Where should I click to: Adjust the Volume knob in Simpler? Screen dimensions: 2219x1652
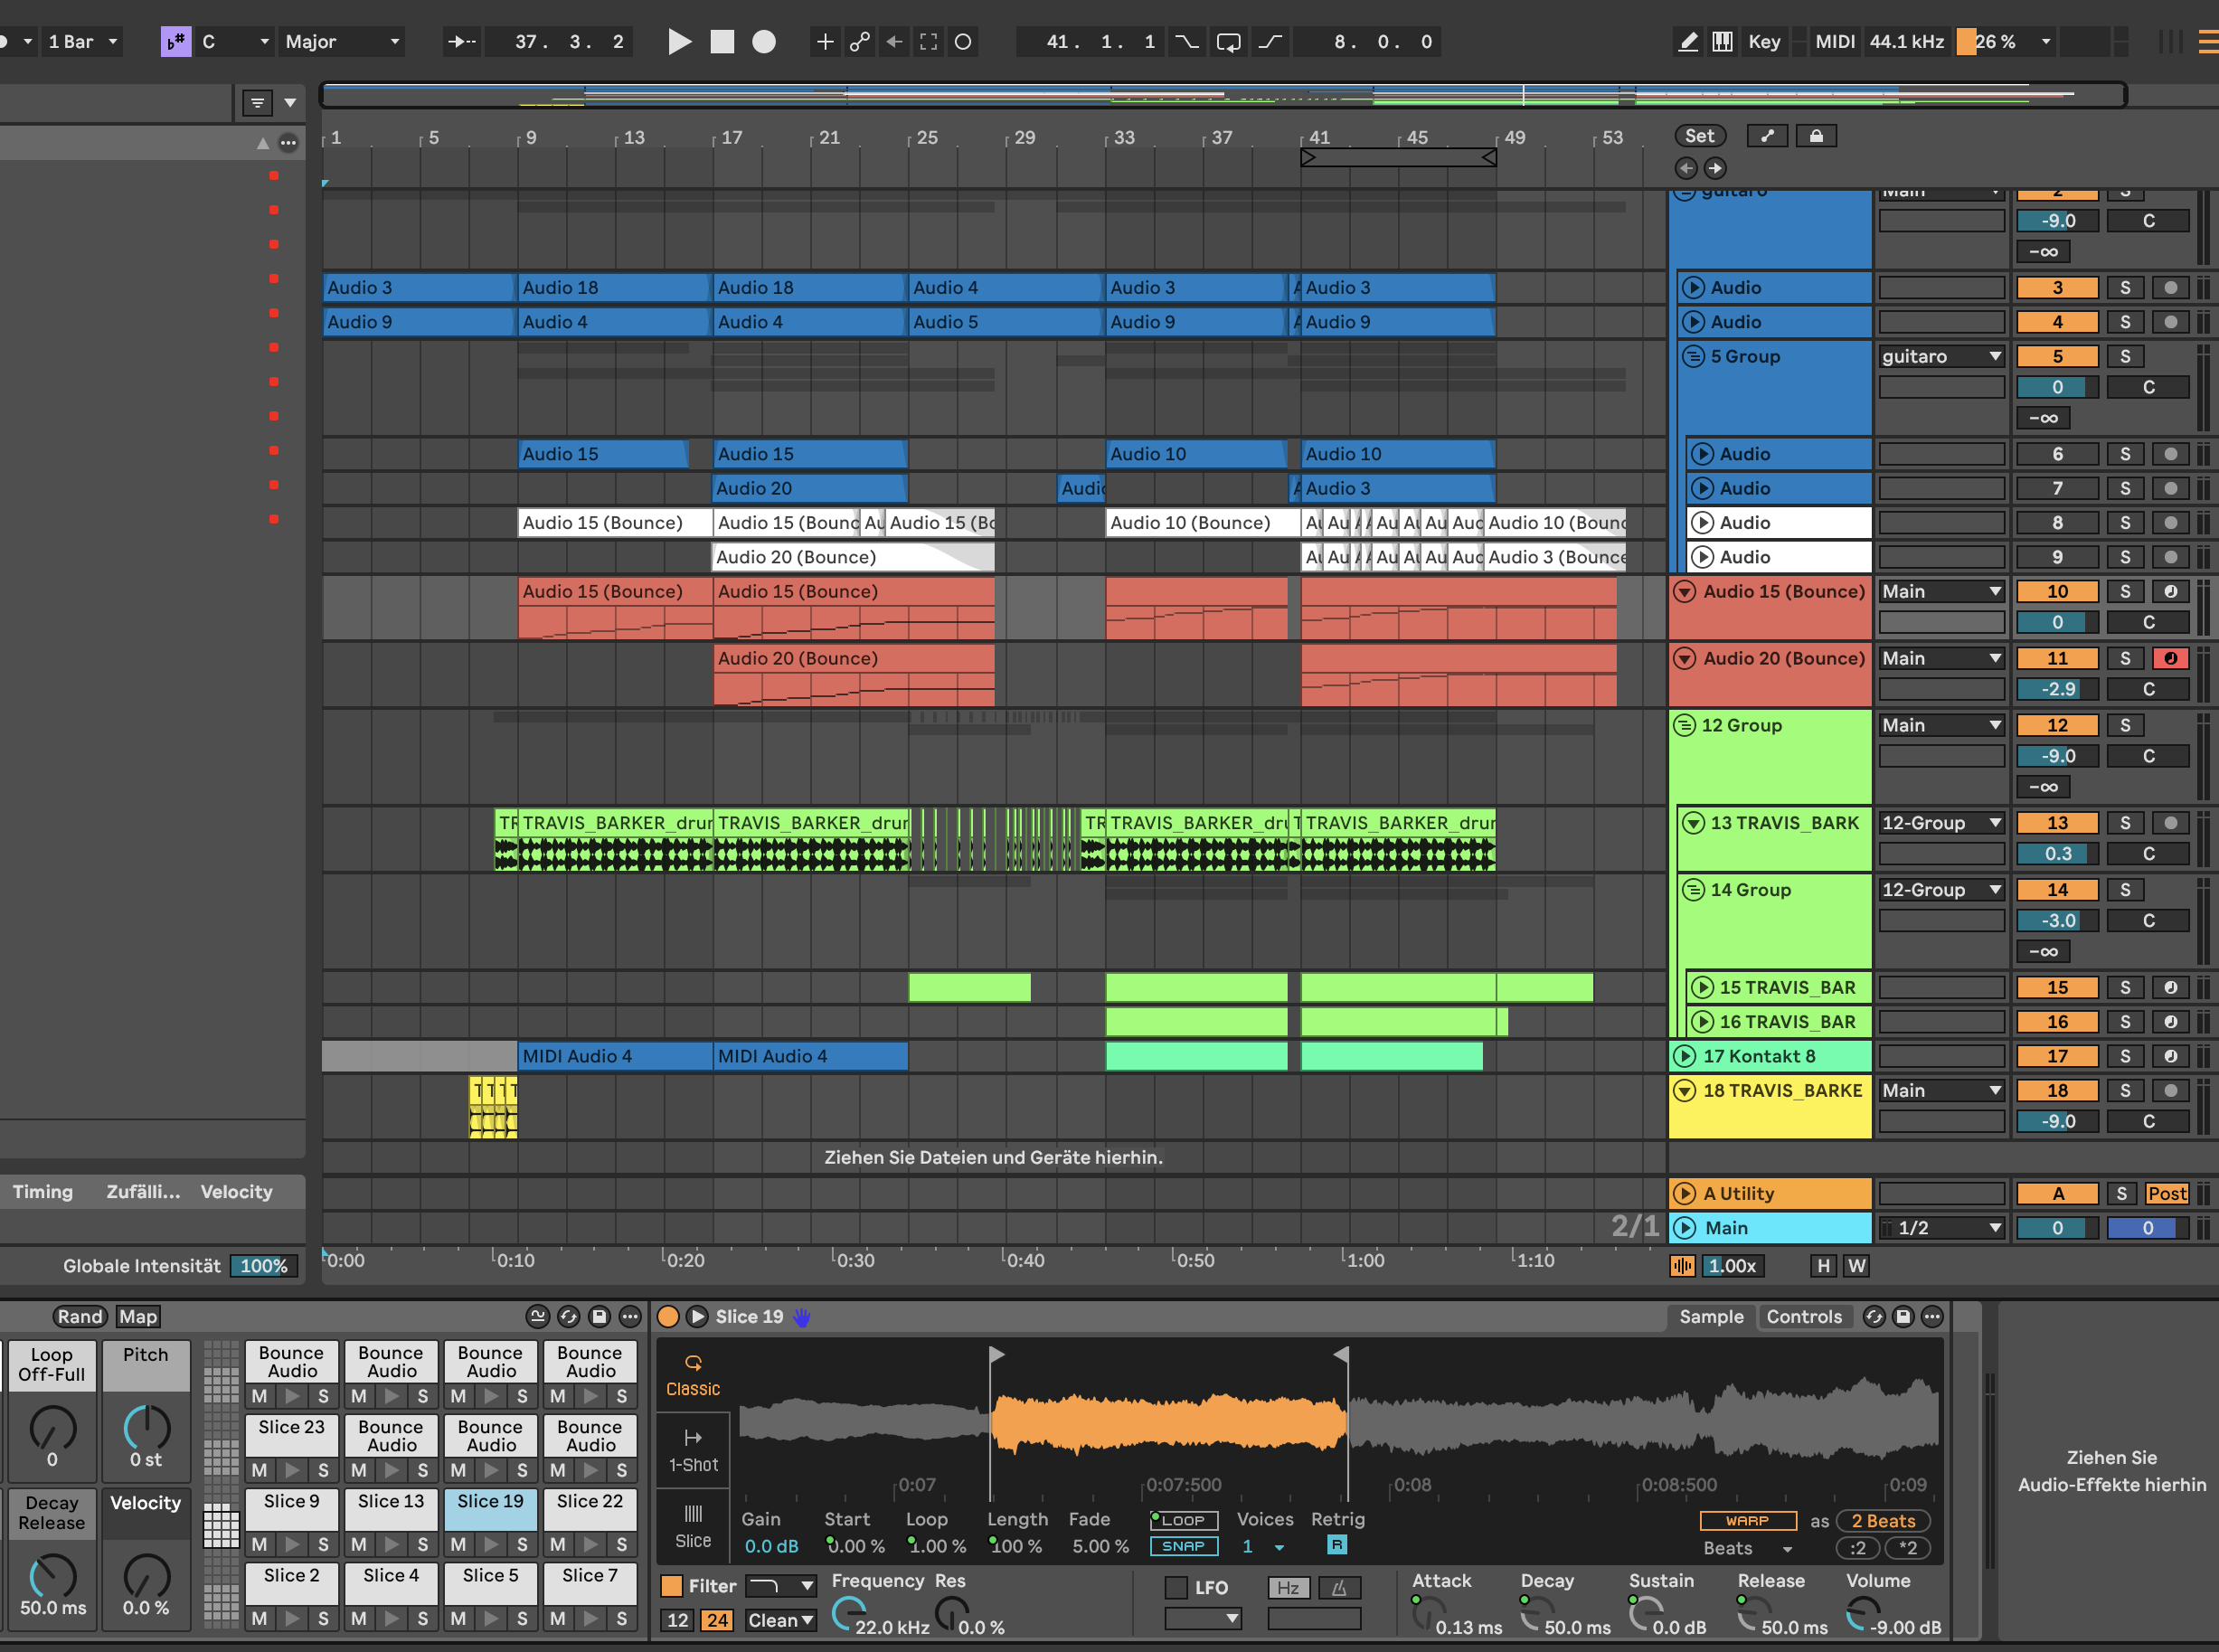point(1861,1613)
